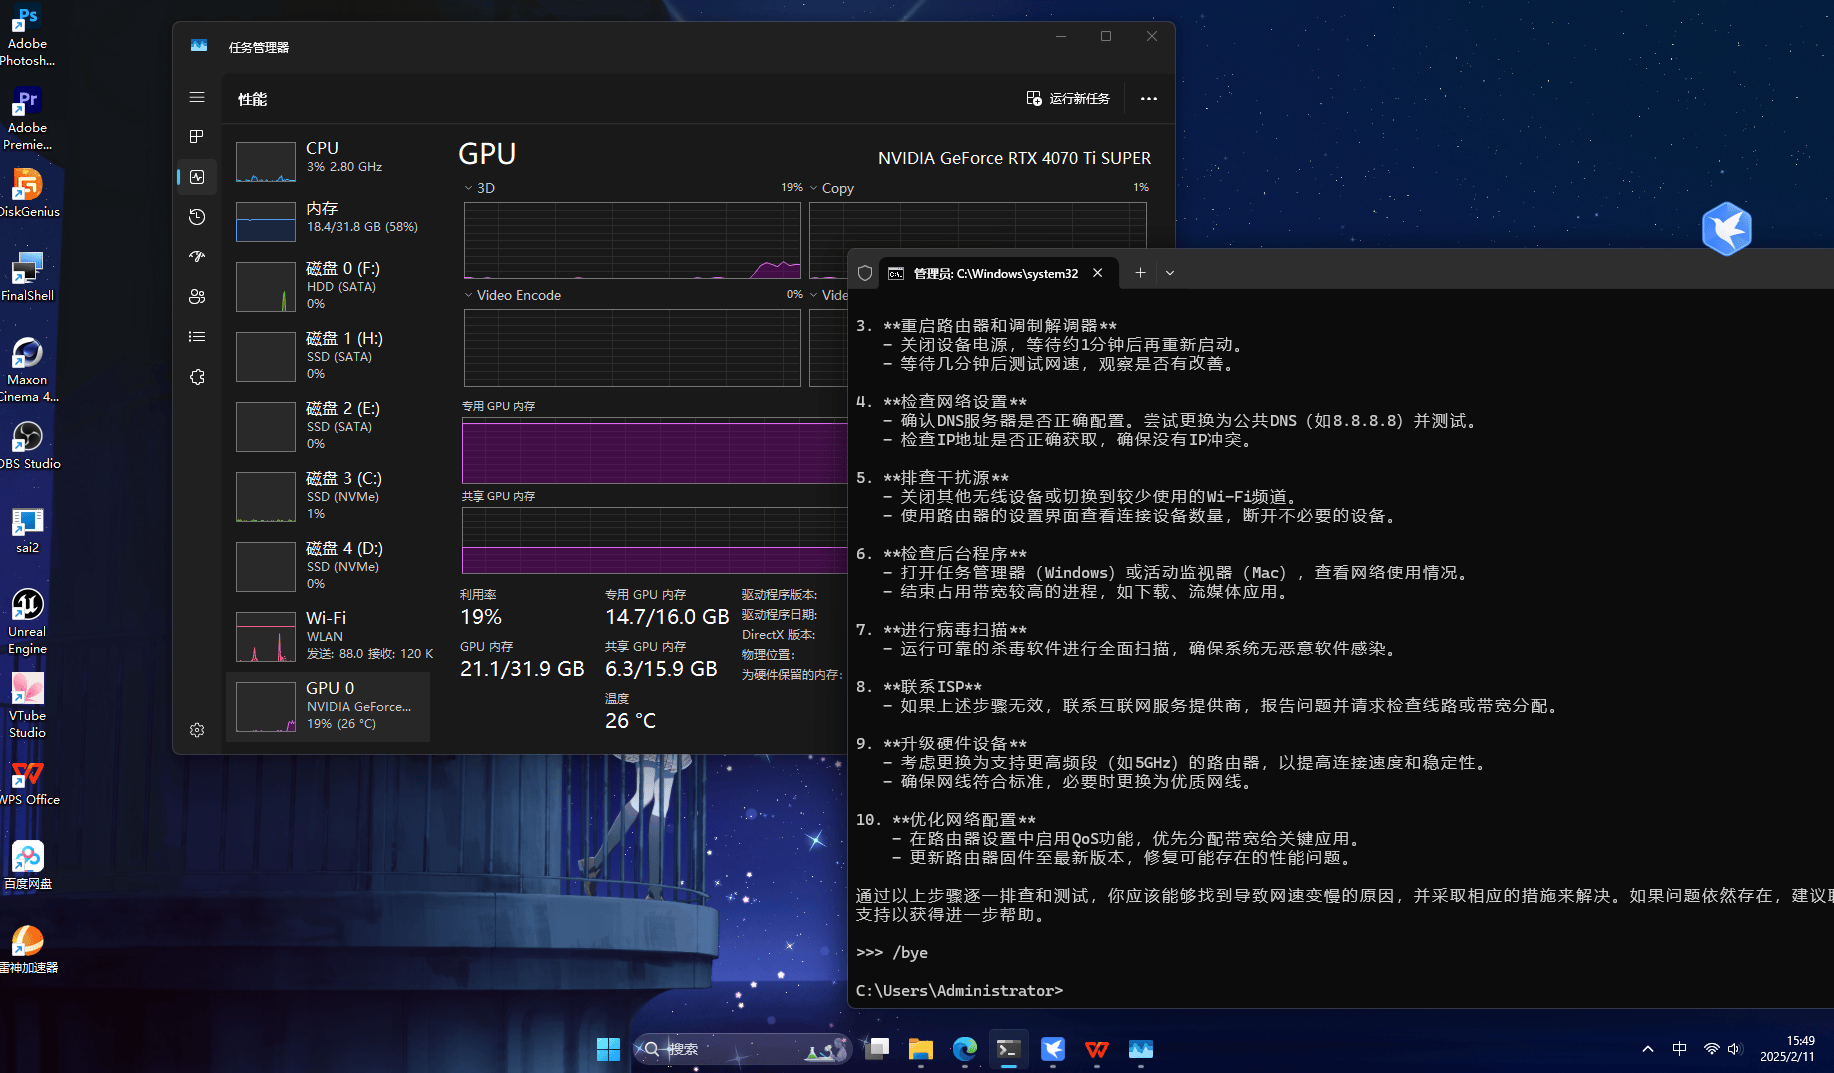Select the 内存 memory performance item

[x=330, y=217]
